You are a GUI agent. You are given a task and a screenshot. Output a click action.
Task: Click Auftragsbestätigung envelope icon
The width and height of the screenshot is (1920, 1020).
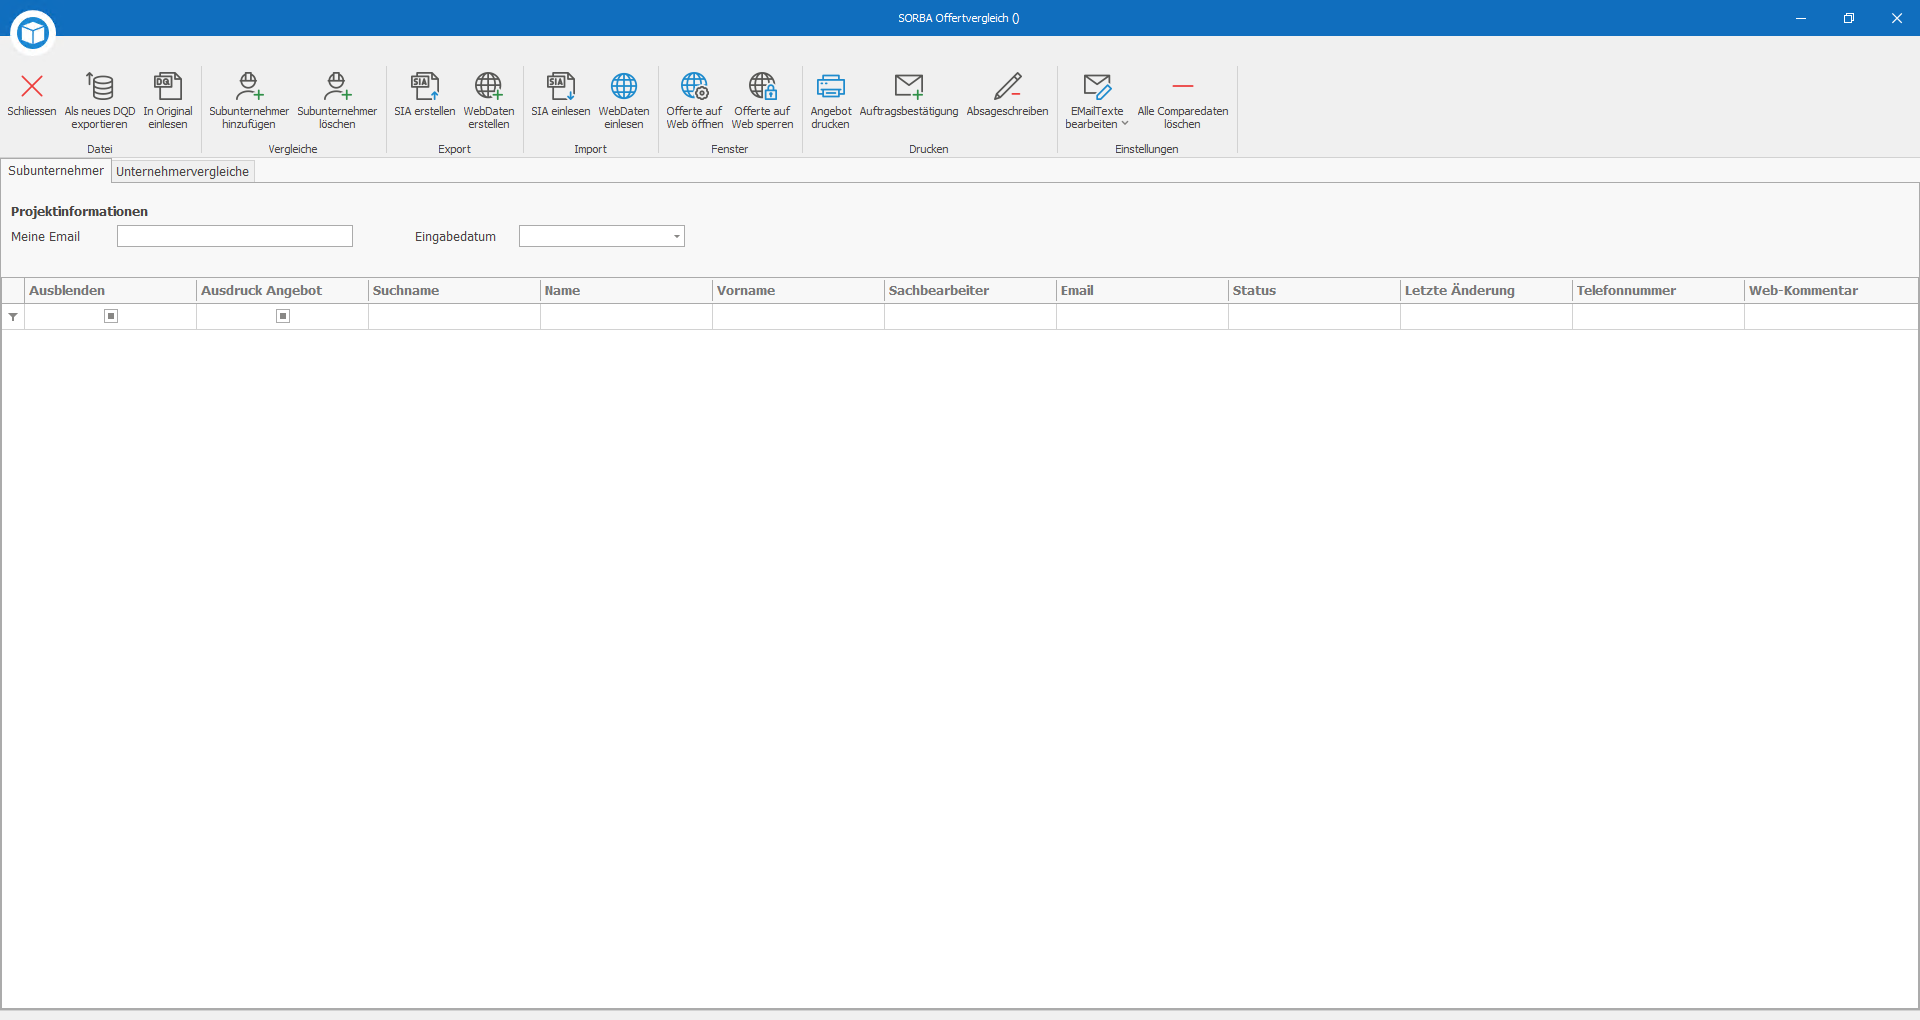click(909, 86)
